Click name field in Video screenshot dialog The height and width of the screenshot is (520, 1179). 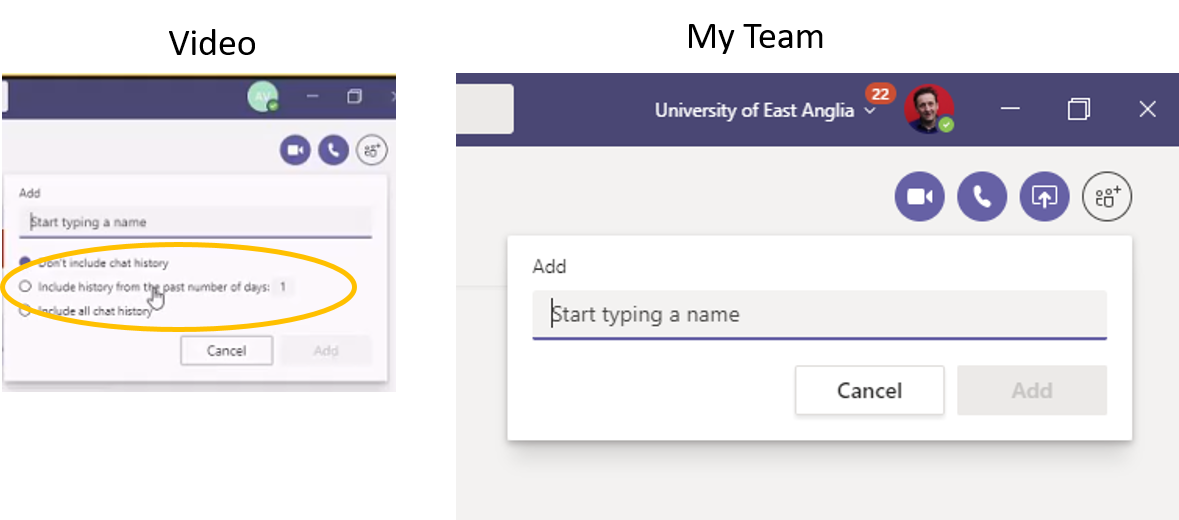[195, 222]
